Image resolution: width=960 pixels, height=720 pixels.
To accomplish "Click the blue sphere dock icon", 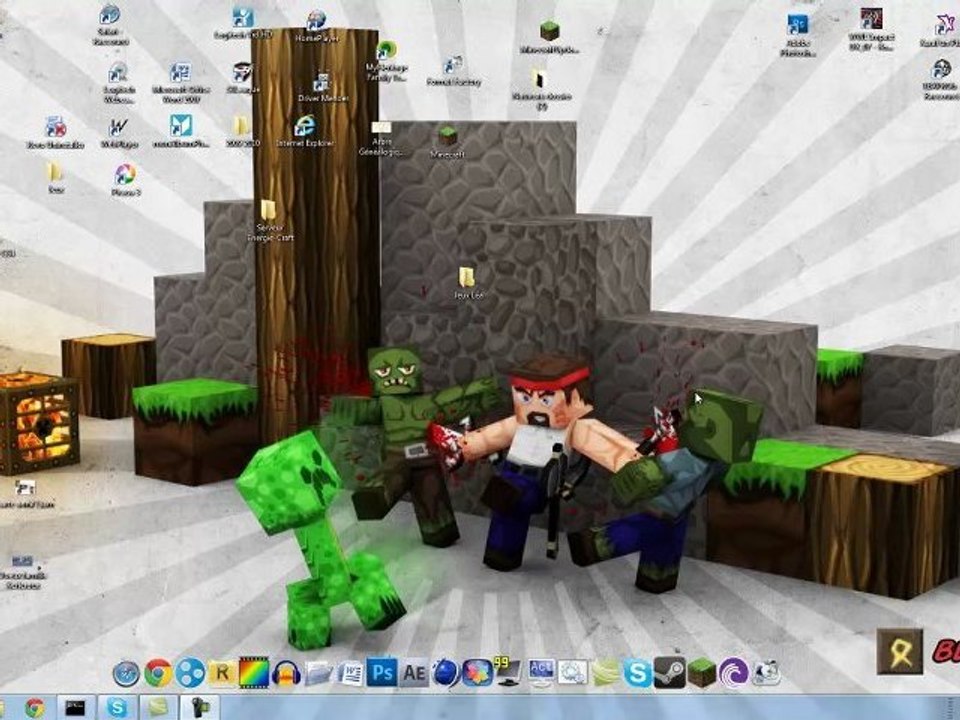I will [x=446, y=673].
